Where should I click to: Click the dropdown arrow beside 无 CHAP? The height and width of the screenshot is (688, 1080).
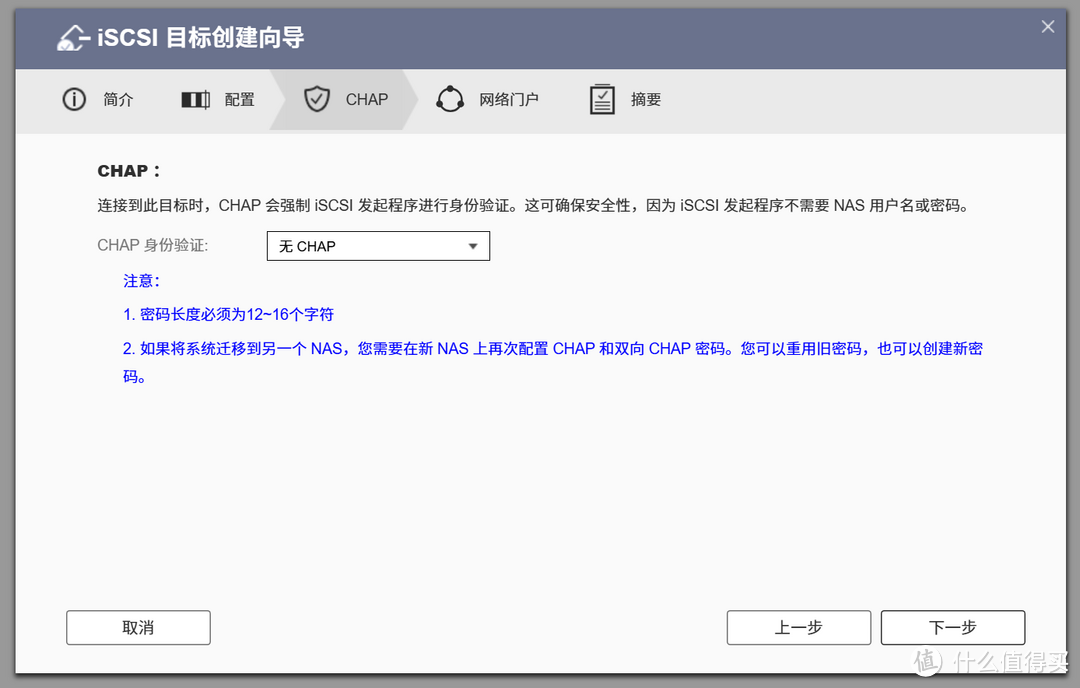[x=473, y=245]
